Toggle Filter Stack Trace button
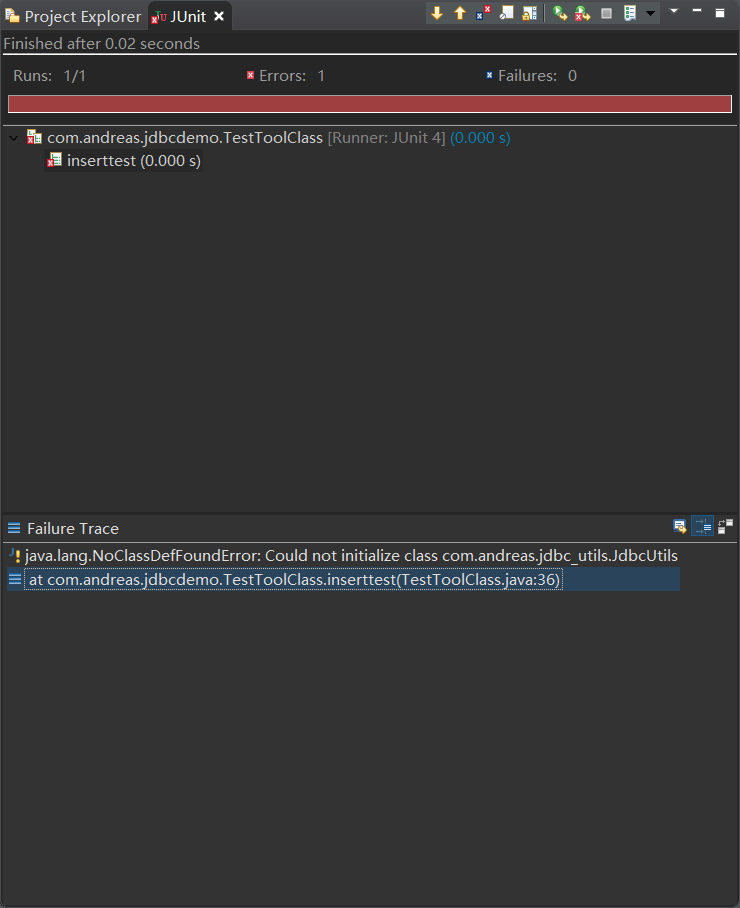The image size is (740, 908). [703, 526]
